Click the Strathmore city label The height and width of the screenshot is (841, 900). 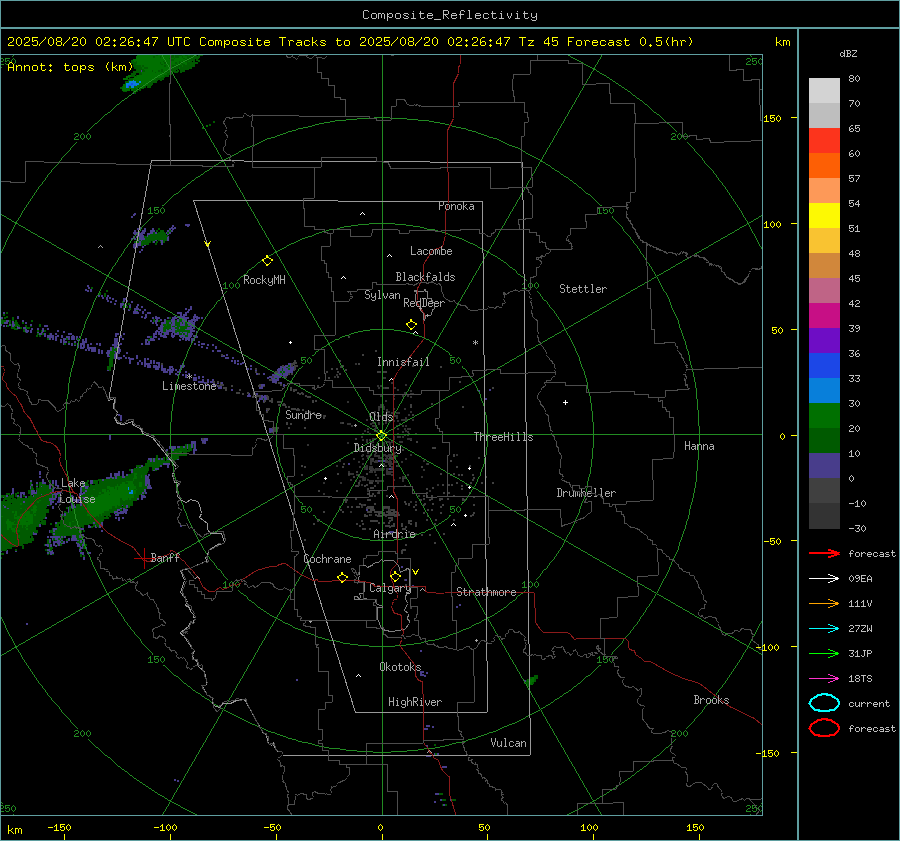click(486, 592)
